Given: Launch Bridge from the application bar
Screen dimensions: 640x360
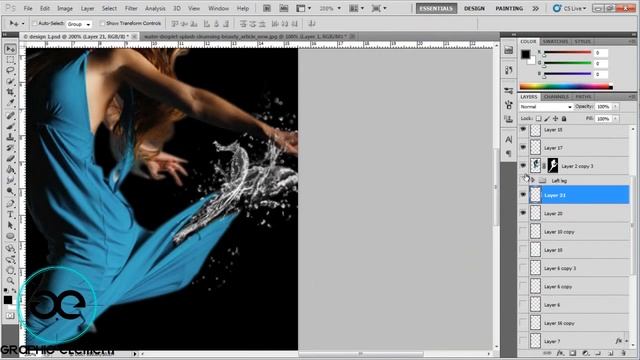Looking at the screenshot, I should coord(267,8).
